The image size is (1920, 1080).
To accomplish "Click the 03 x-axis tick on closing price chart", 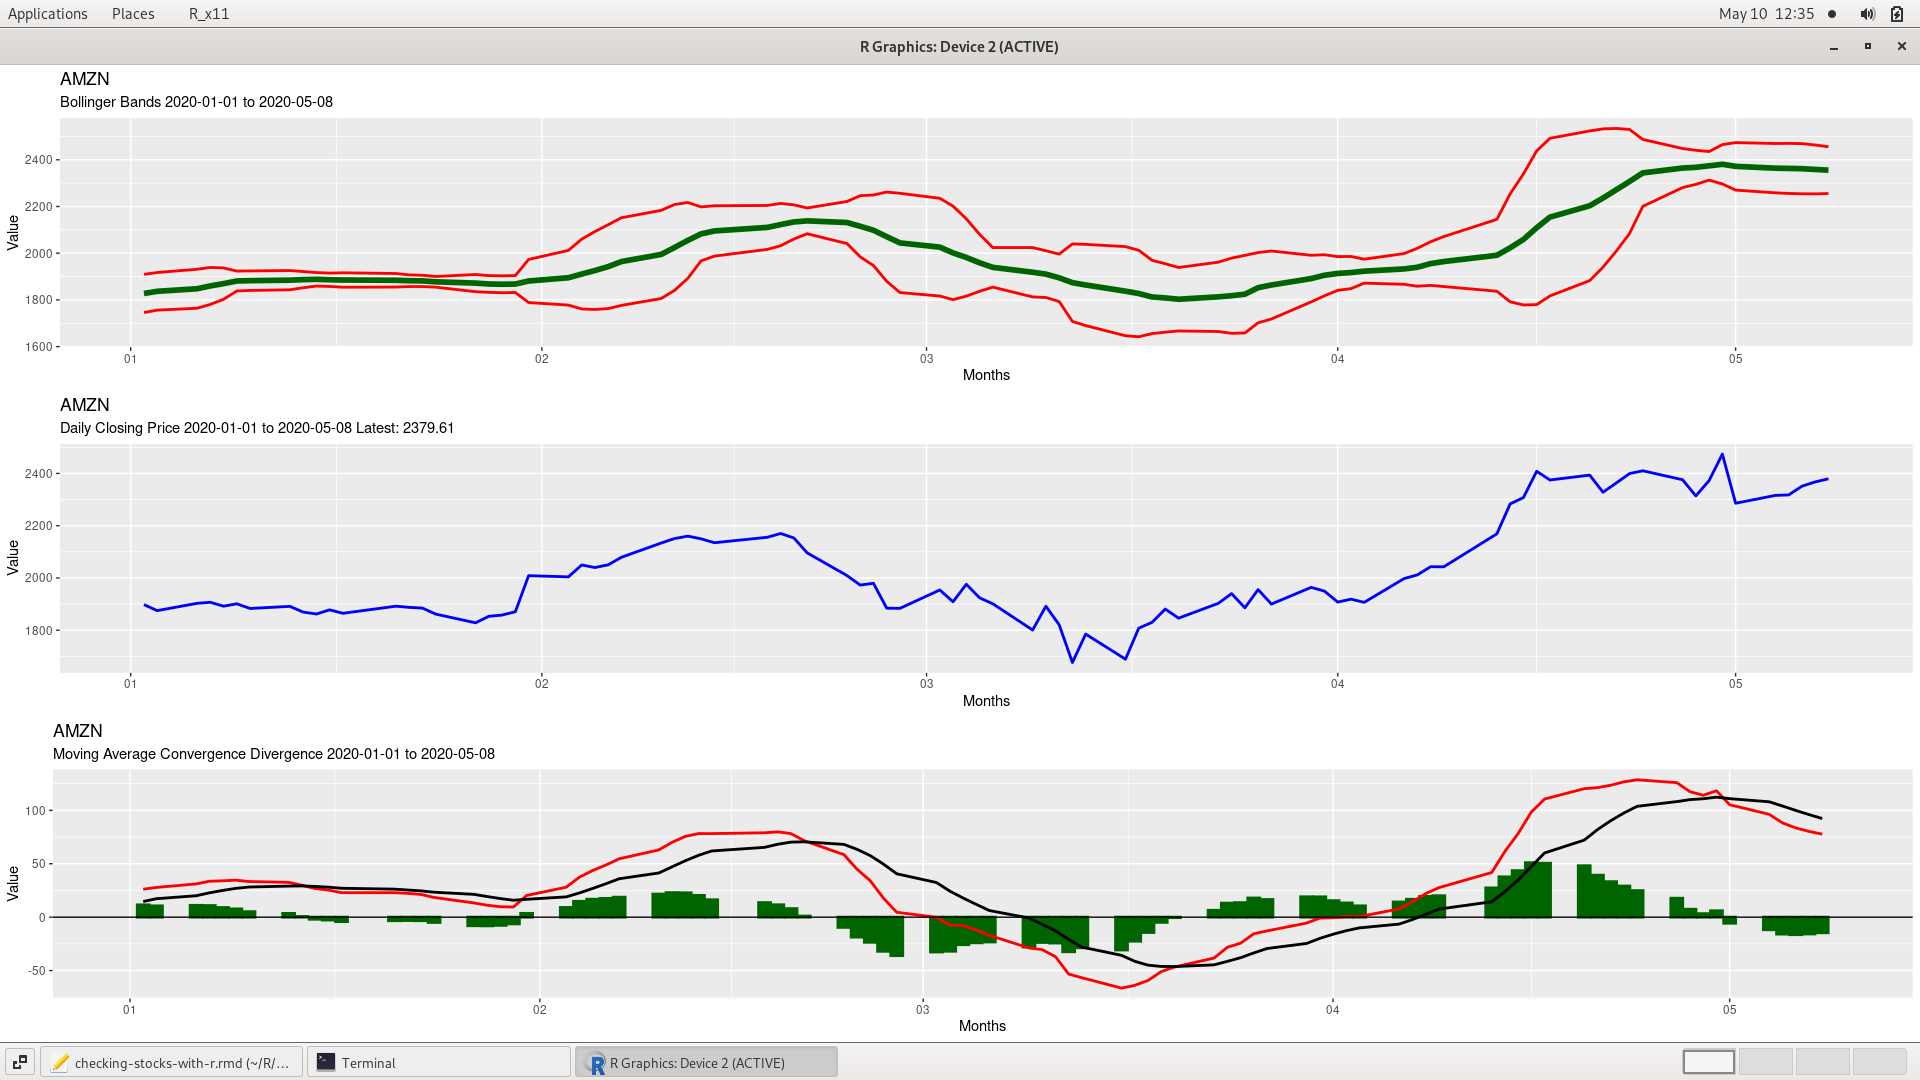I will [x=926, y=684].
